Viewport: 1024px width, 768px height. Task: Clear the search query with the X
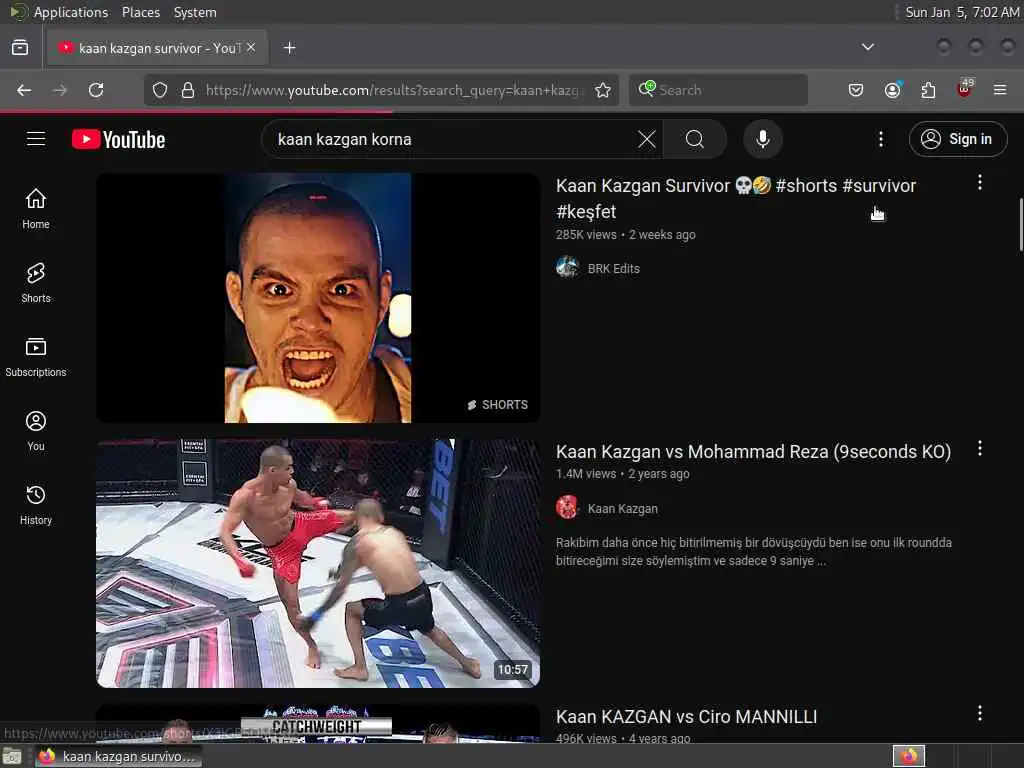[647, 139]
